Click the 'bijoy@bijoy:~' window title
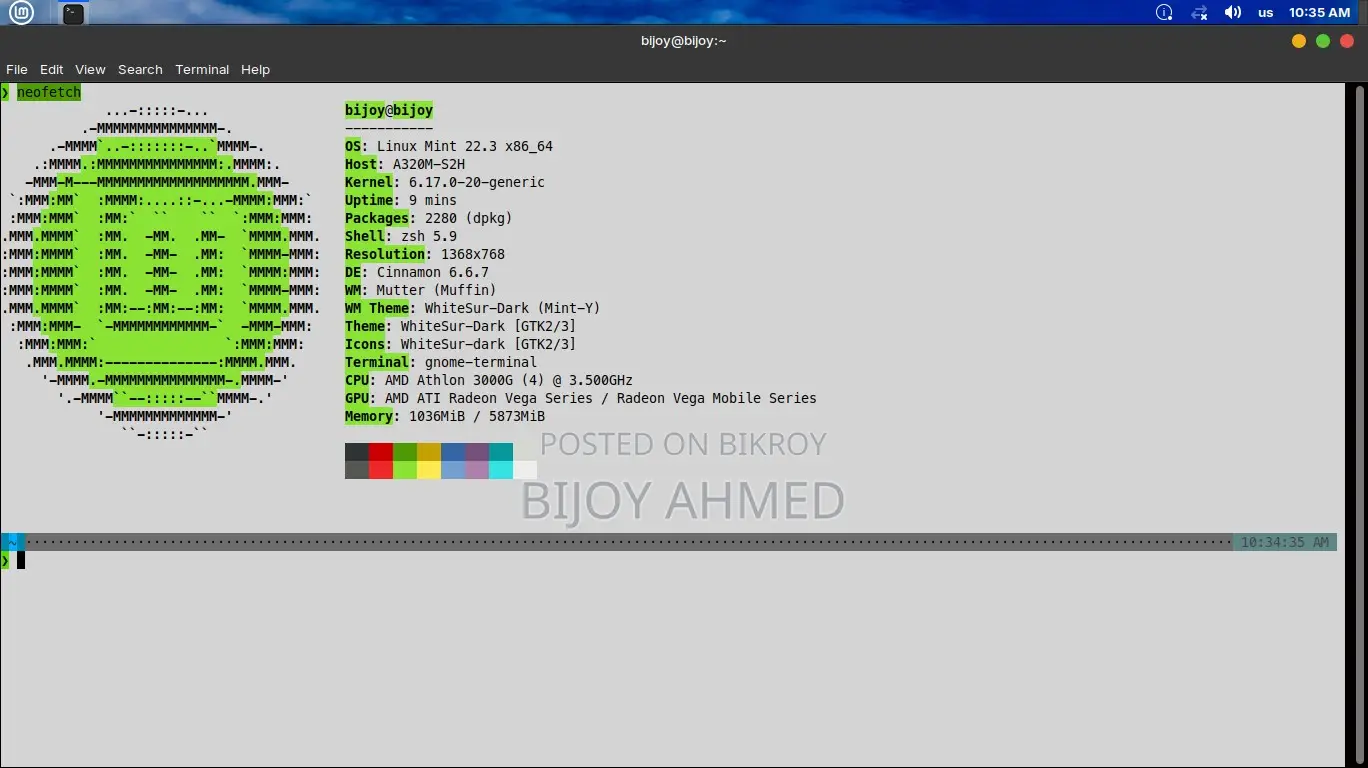 (684, 41)
